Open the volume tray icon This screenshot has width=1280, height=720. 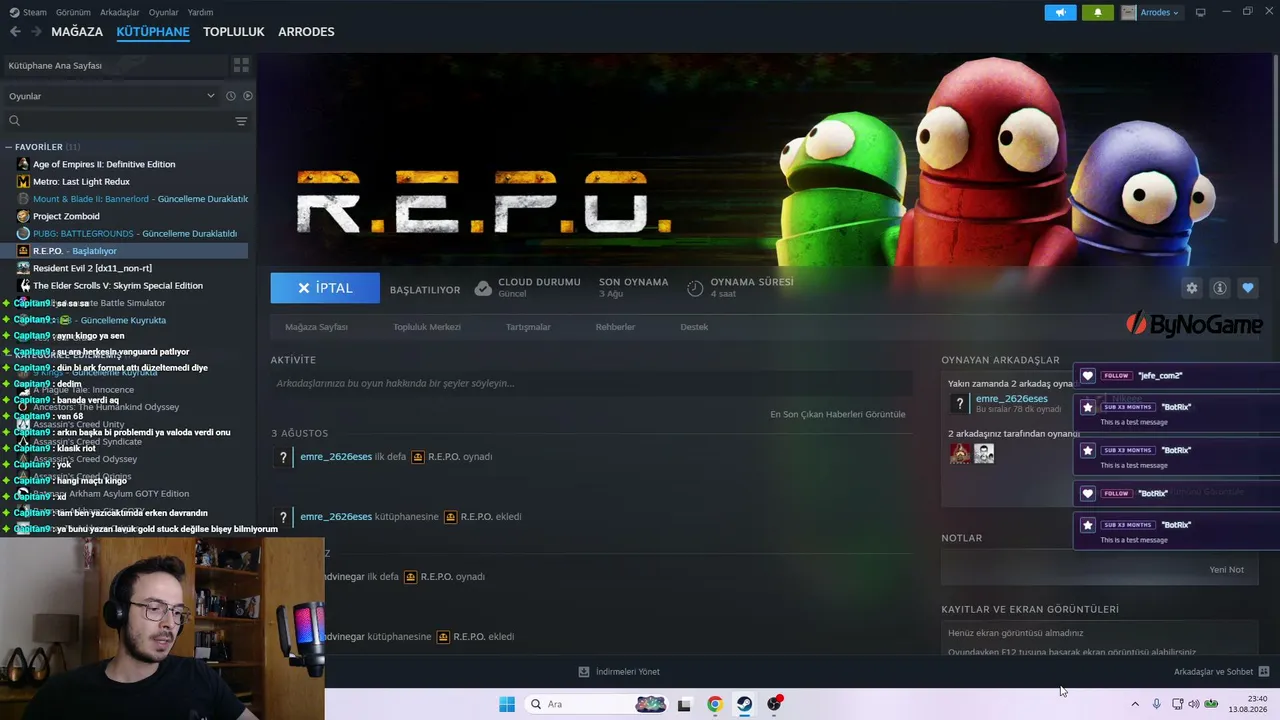(x=1194, y=704)
